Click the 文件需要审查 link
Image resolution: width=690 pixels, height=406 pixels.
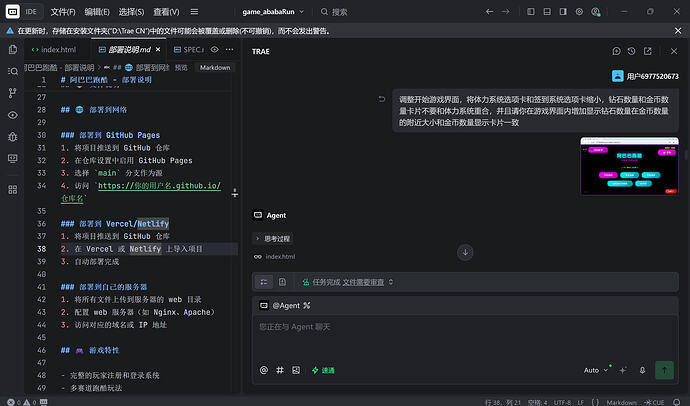[x=363, y=282]
